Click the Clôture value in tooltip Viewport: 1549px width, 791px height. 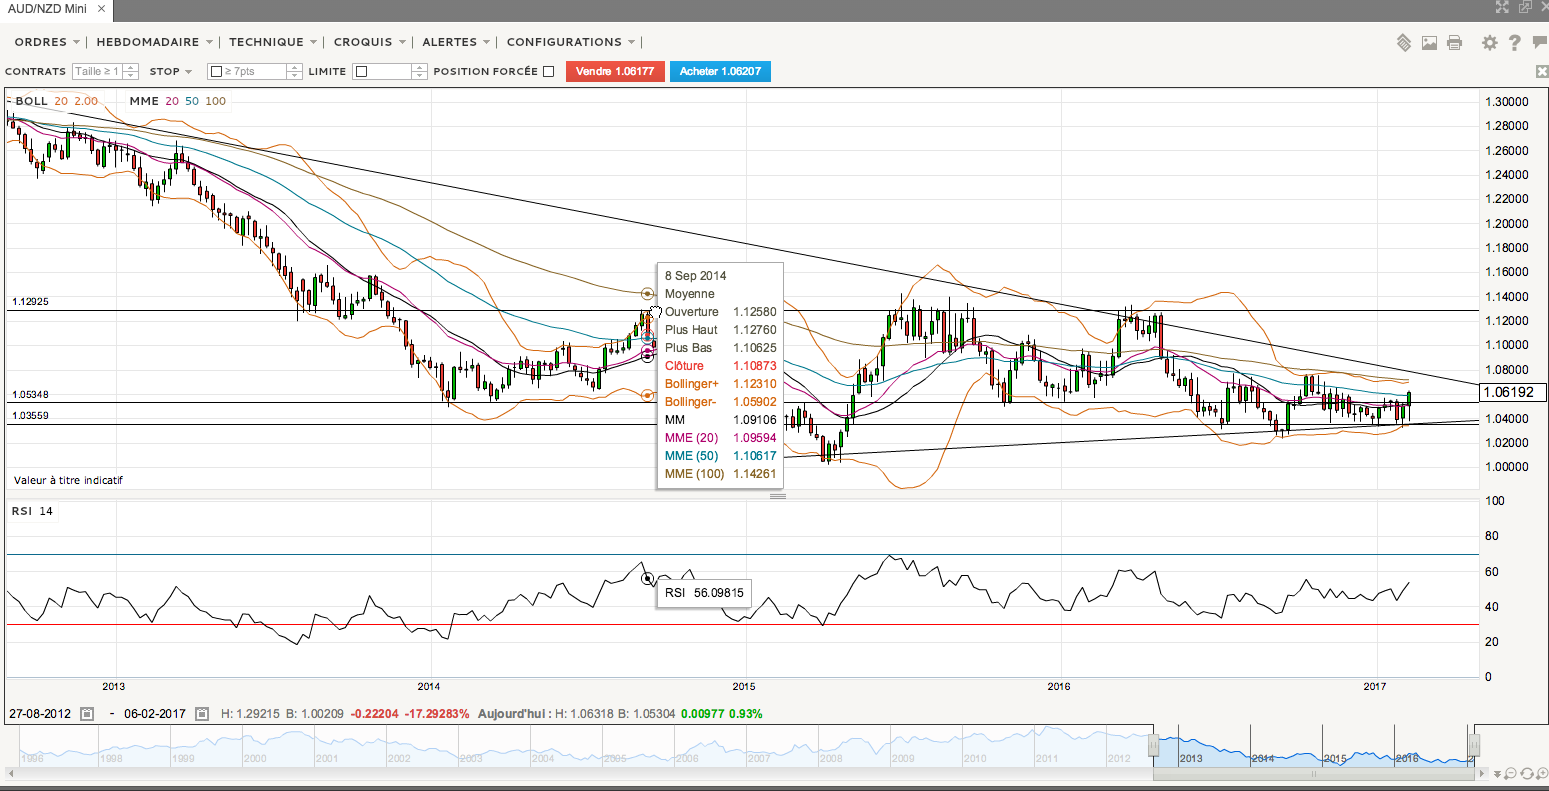[755, 366]
